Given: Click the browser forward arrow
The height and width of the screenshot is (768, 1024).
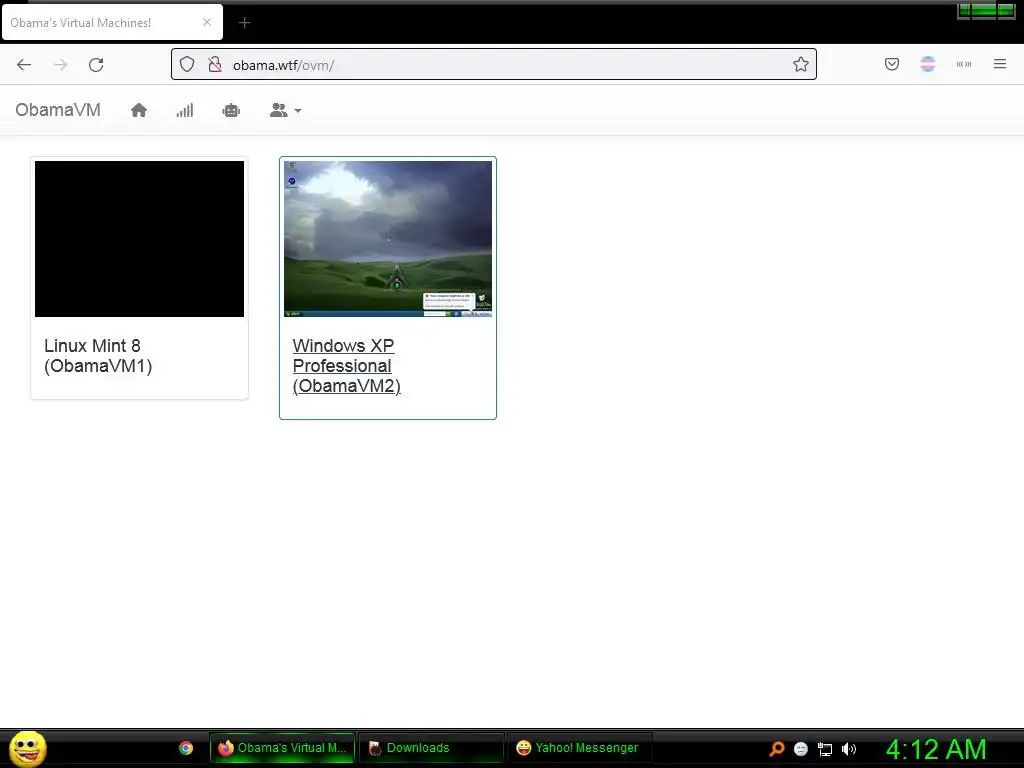Looking at the screenshot, I should tap(60, 65).
